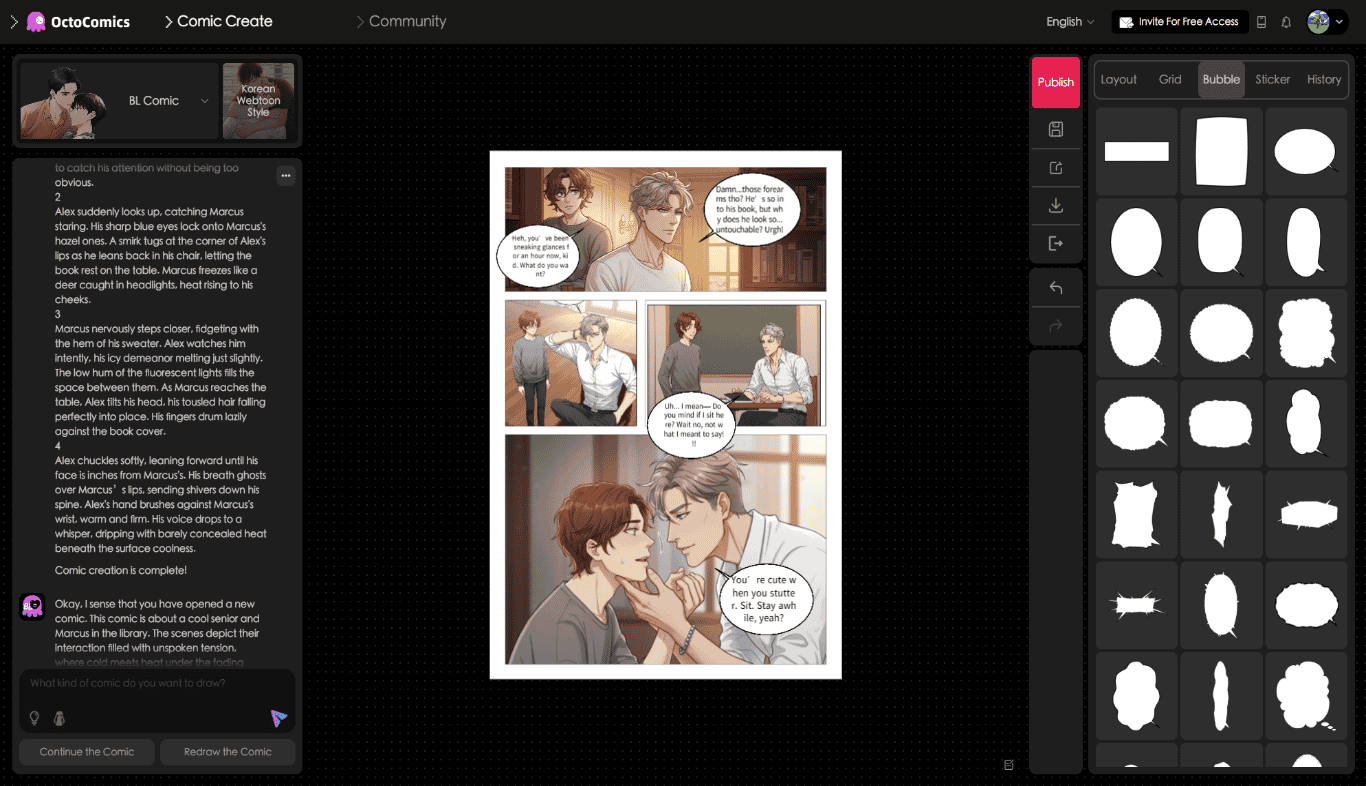The width and height of the screenshot is (1366, 786).
Task: Click the OctoComics octopus logo
Action: (36, 21)
